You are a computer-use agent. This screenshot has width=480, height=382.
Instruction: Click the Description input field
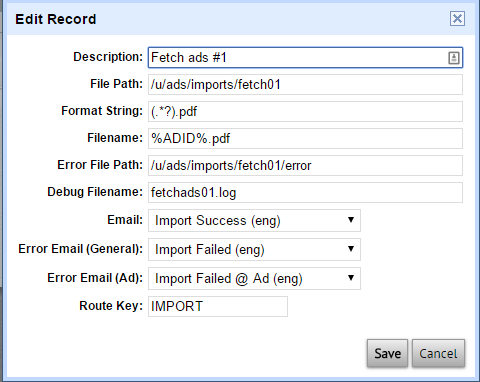click(x=305, y=58)
